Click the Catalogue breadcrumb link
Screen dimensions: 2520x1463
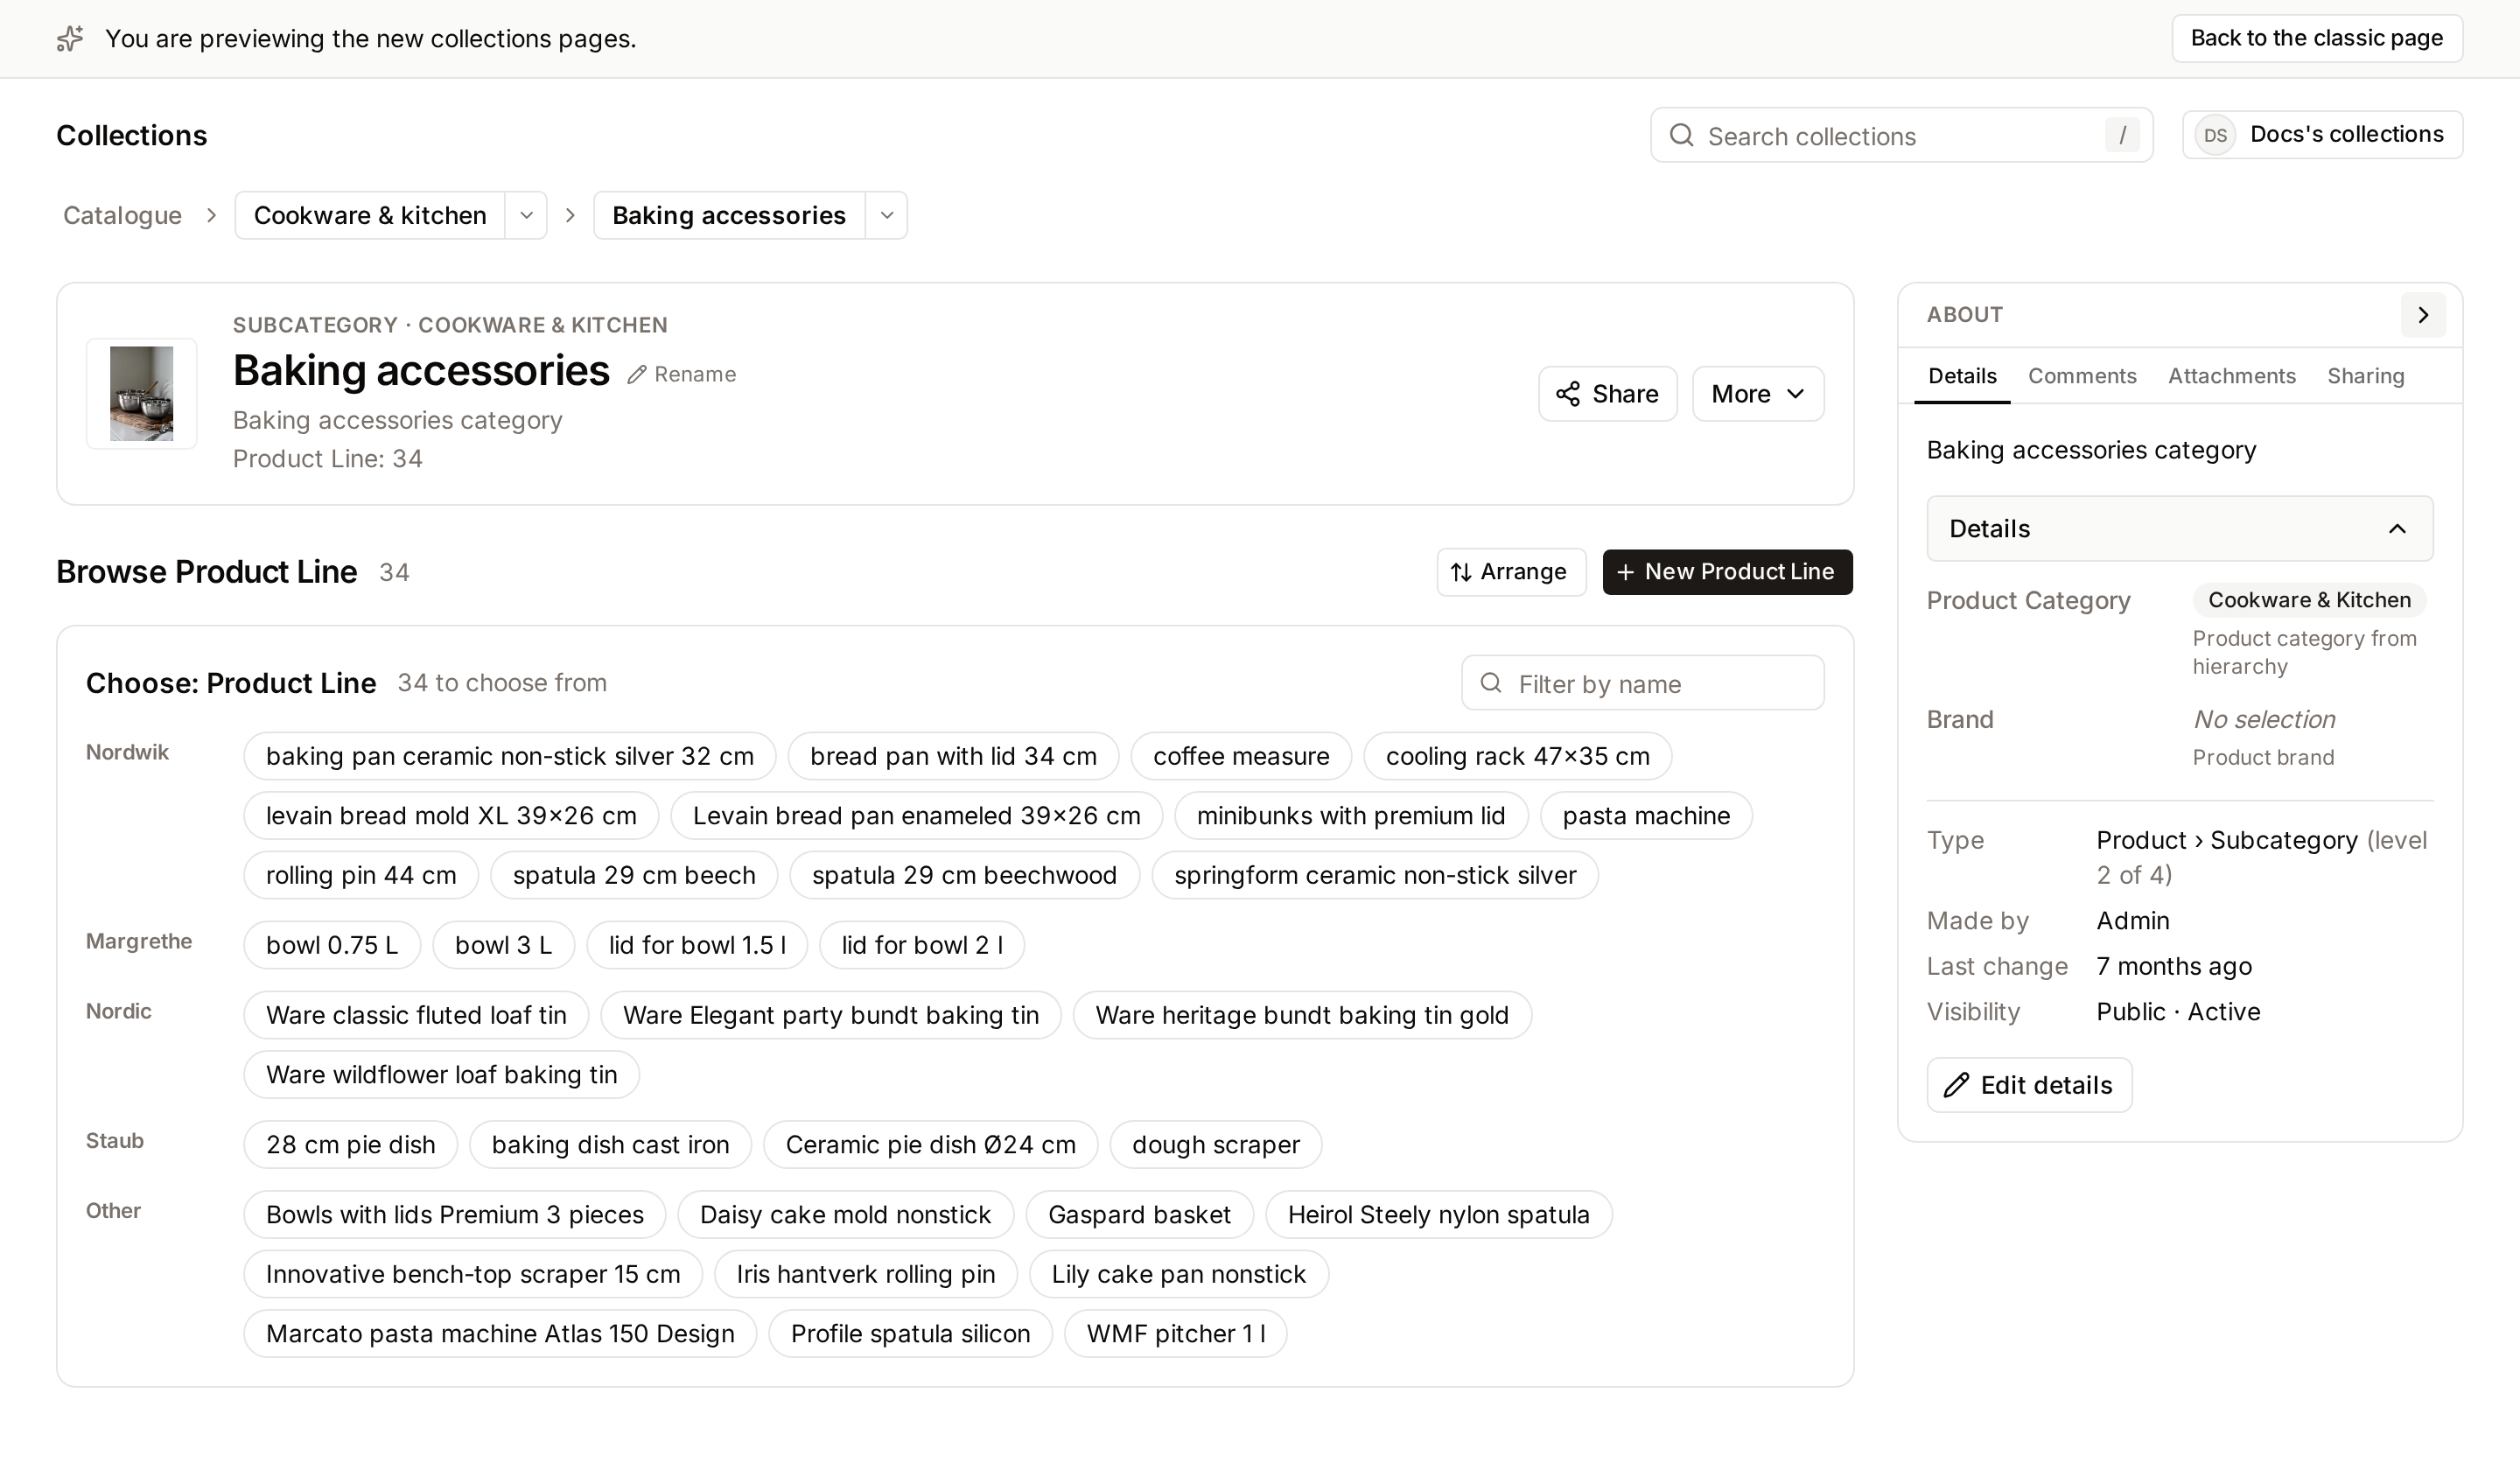(x=122, y=216)
